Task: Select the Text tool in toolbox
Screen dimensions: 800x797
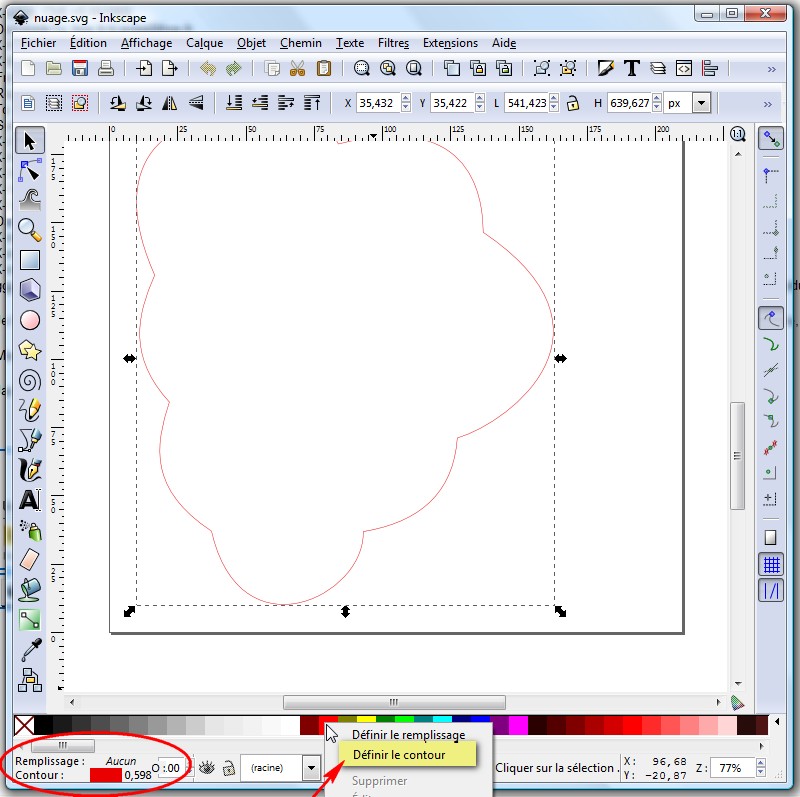Action: click(x=30, y=500)
